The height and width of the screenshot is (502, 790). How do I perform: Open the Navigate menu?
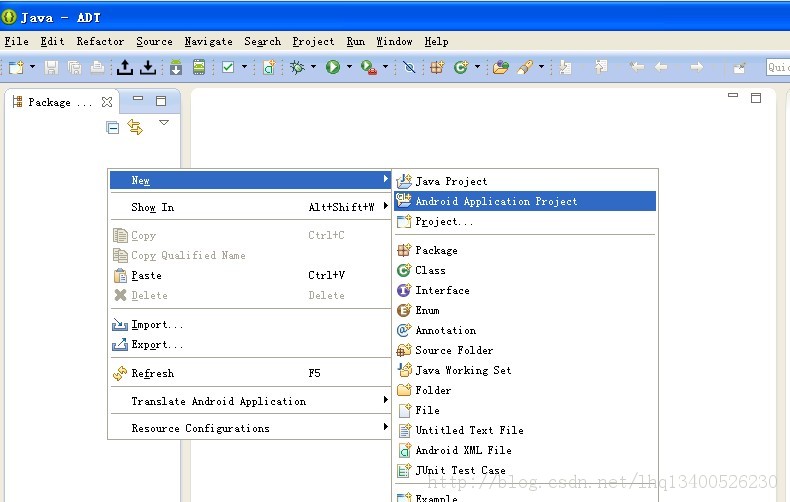[209, 41]
